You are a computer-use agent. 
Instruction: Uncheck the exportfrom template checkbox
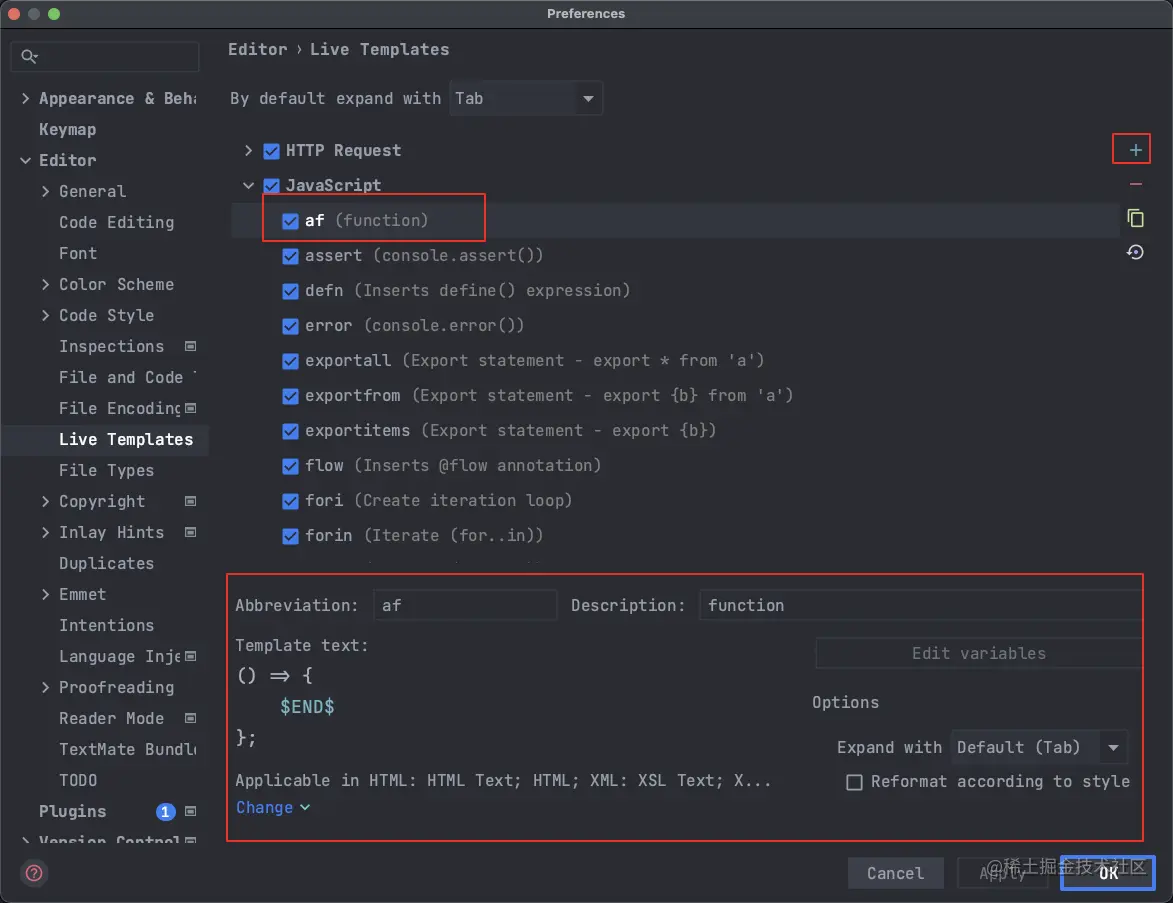(x=290, y=396)
